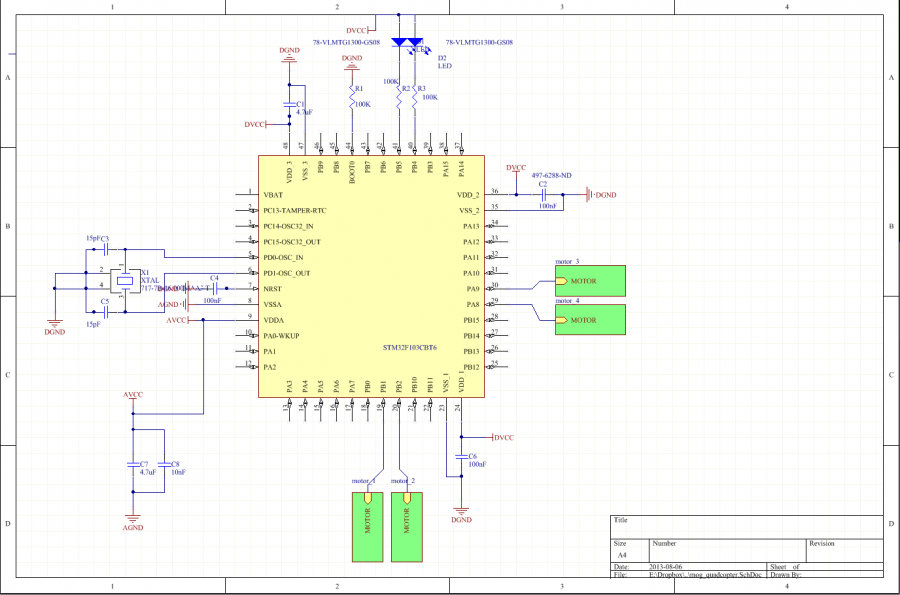Screen dimensions: 900x595
Task: Select capacitor C6 100nF
Action: click(461, 457)
